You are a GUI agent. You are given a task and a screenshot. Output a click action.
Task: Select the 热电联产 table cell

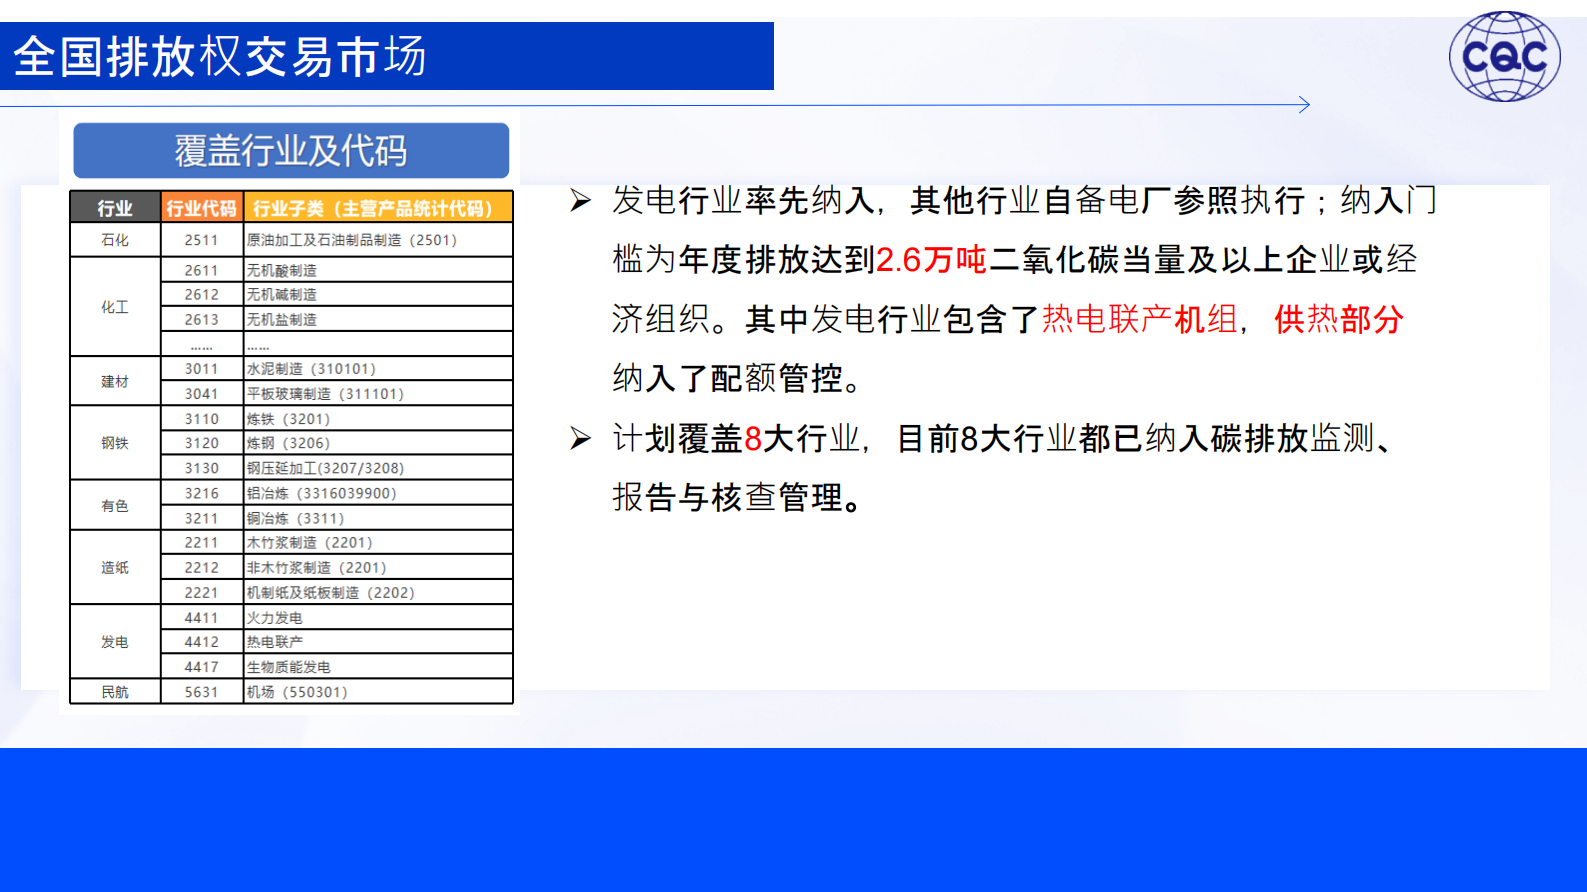378,642
